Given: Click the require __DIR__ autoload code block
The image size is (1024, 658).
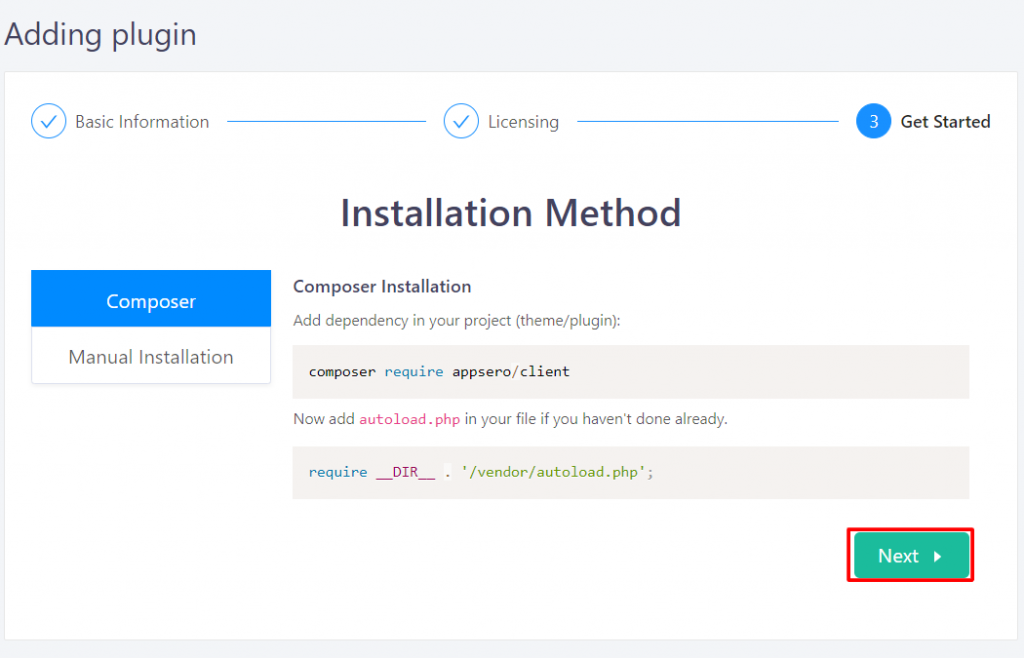Looking at the screenshot, I should click(630, 473).
